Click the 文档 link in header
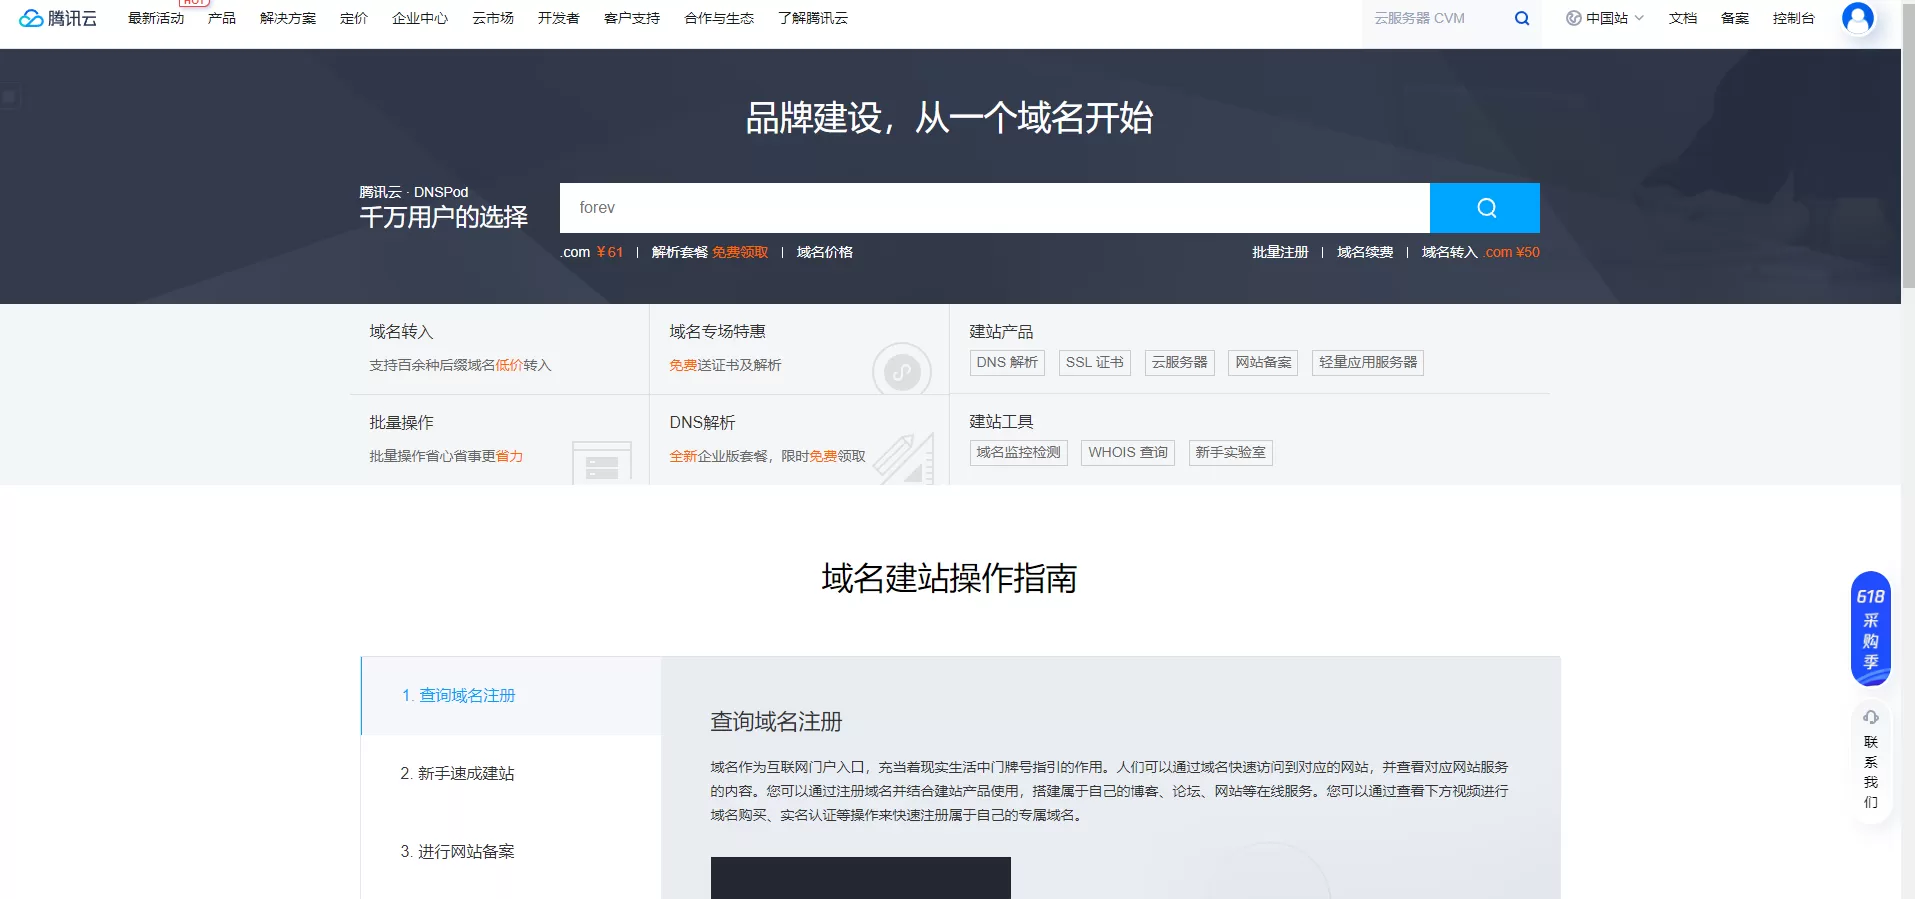This screenshot has width=1915, height=899. click(1683, 18)
